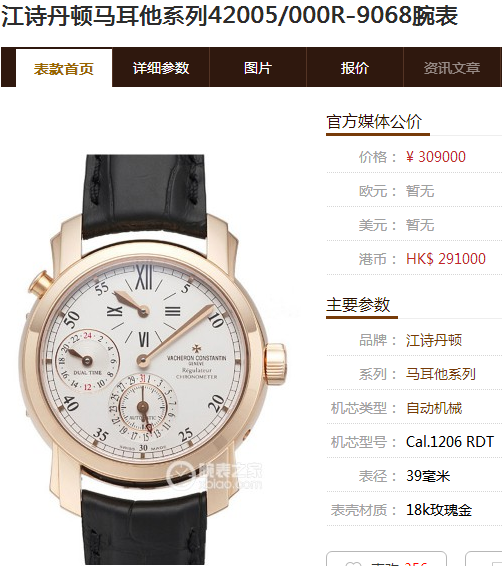Switch to the 详细参数 tab

(x=161, y=68)
